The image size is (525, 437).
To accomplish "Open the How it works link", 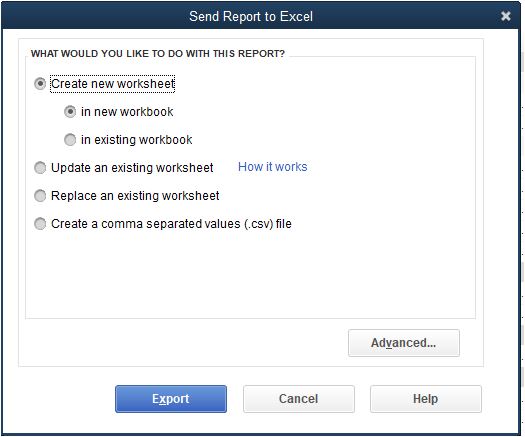I will pyautogui.click(x=273, y=167).
